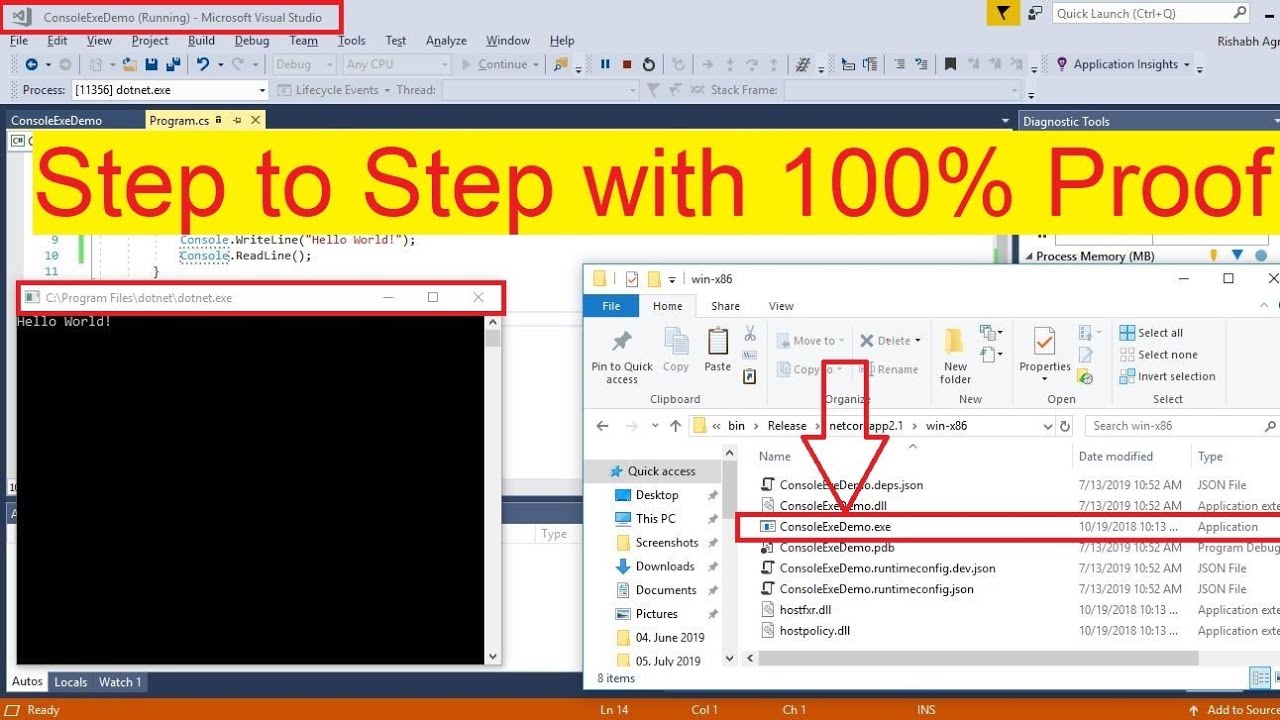Stop debugging with the red Stop icon
The height and width of the screenshot is (720, 1280).
627,64
